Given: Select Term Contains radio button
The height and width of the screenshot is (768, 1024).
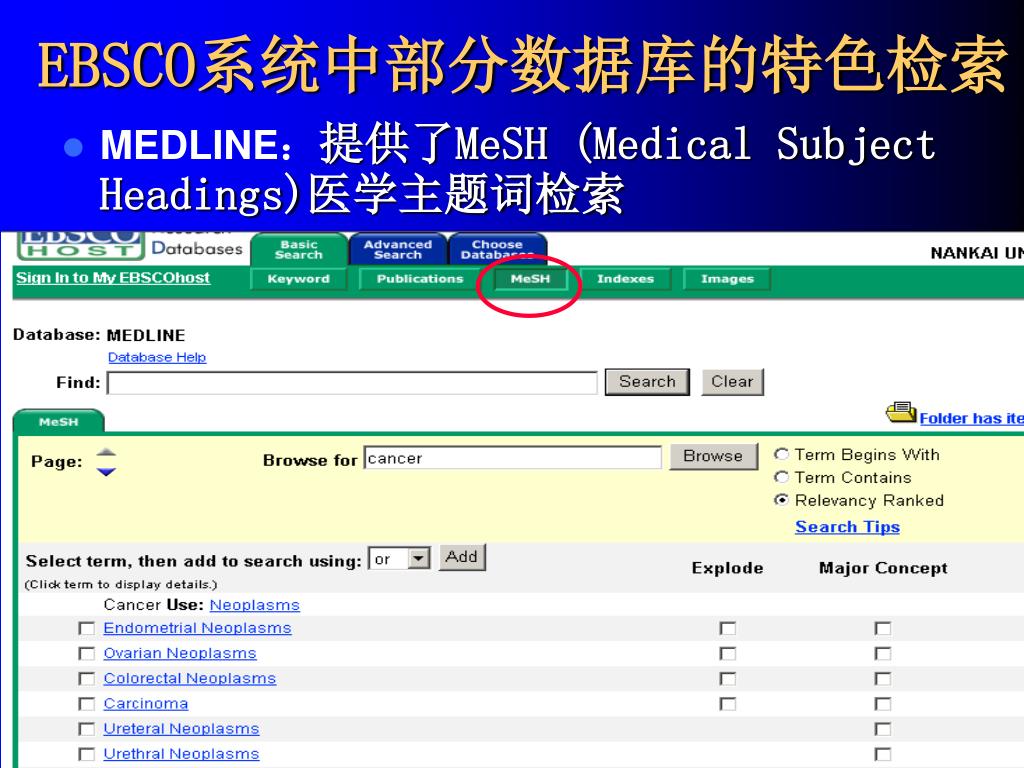Looking at the screenshot, I should pos(781,477).
